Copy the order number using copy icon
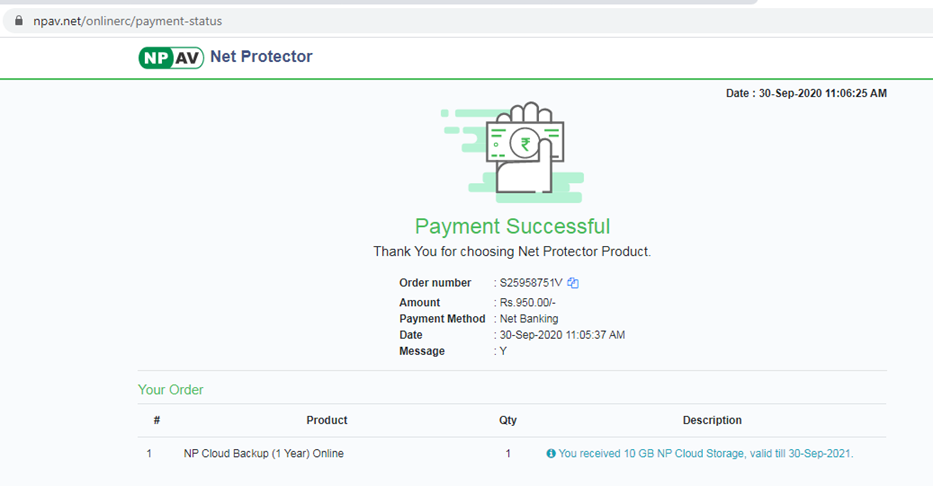This screenshot has height=486, width=933. point(573,283)
